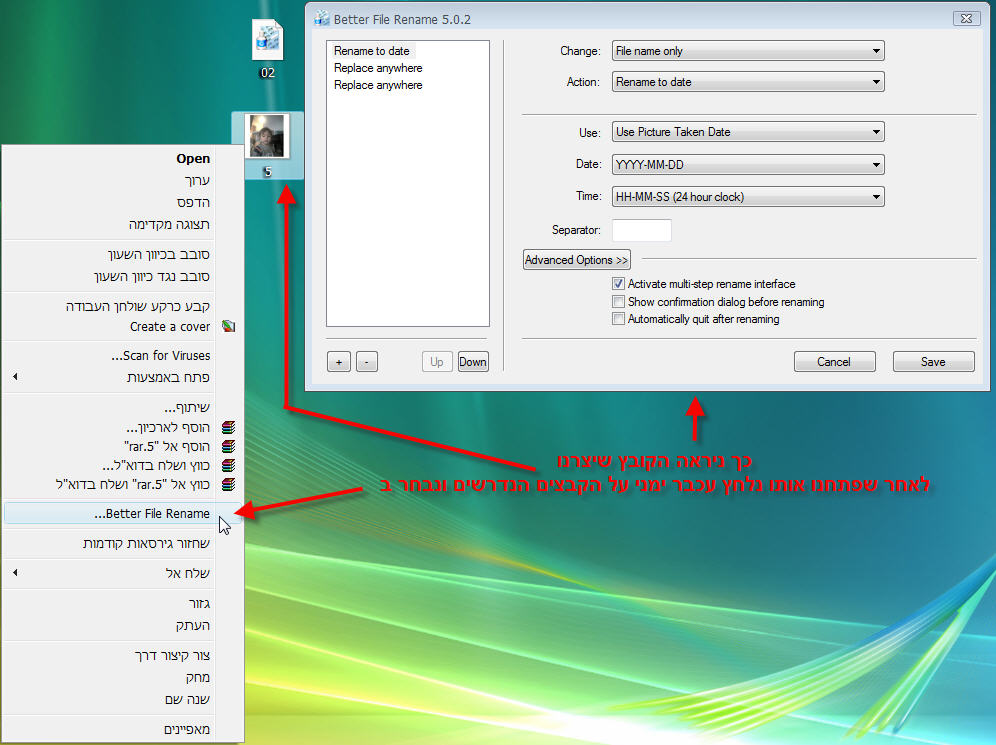Click the plus button to add step
Image resolution: width=996 pixels, height=745 pixels.
click(x=338, y=362)
